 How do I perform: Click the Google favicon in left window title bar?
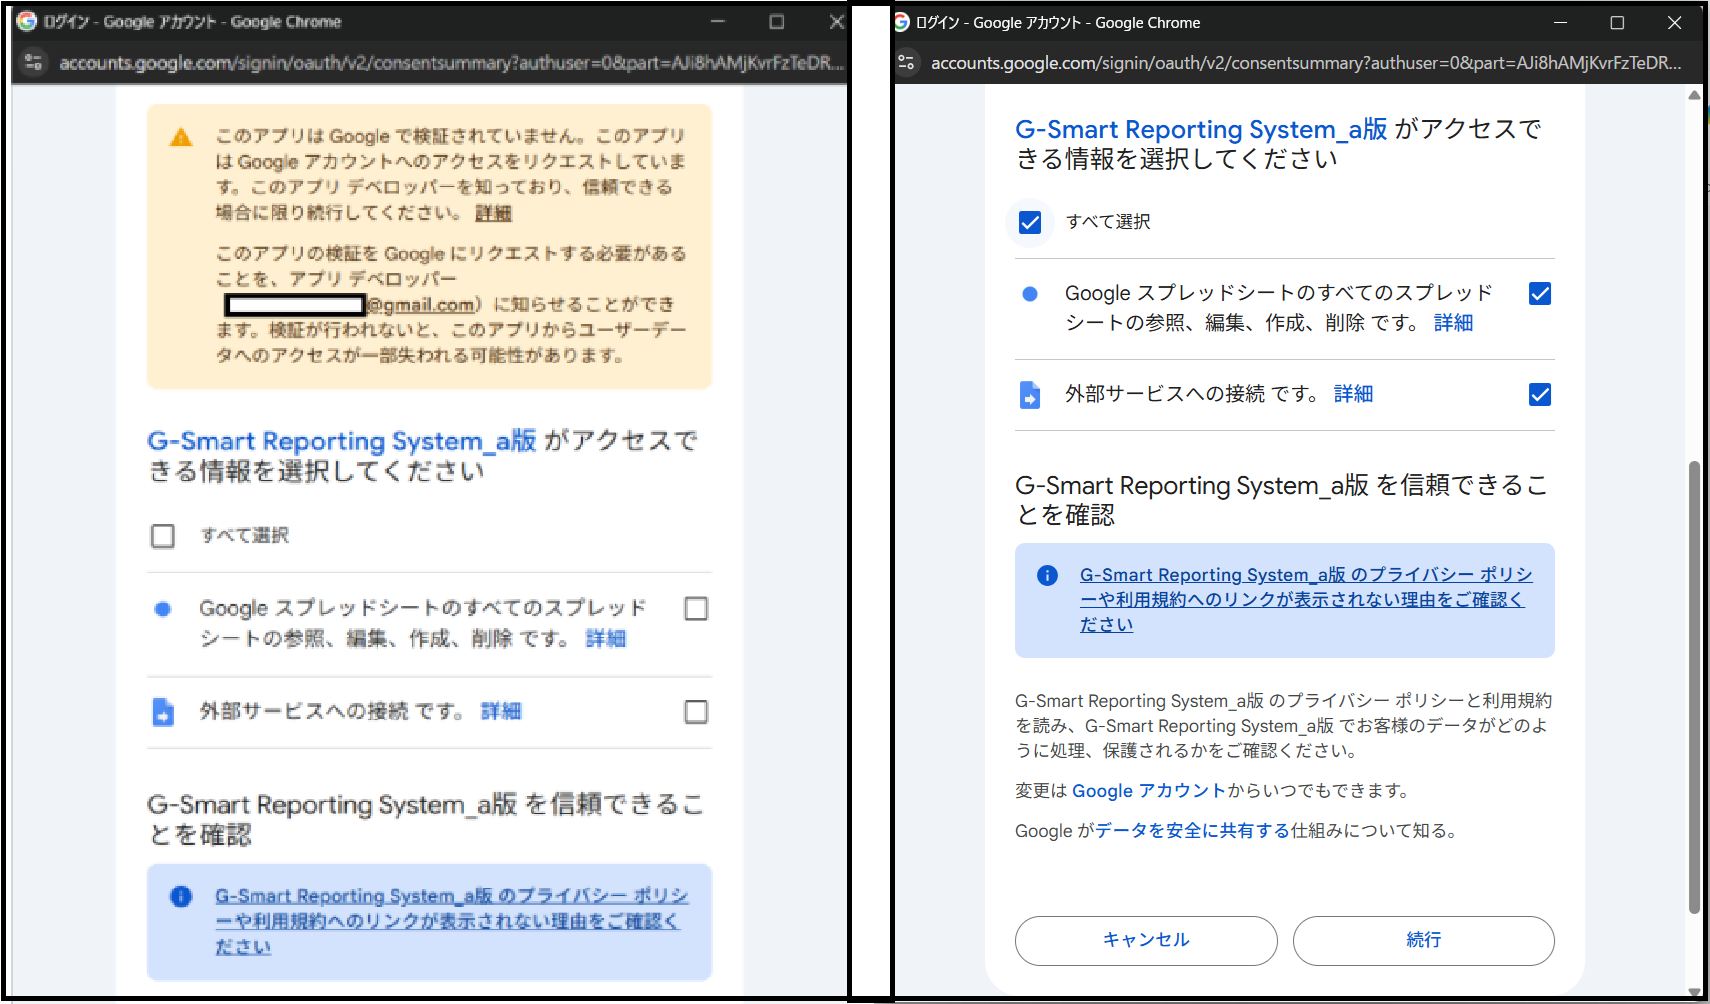click(x=27, y=21)
